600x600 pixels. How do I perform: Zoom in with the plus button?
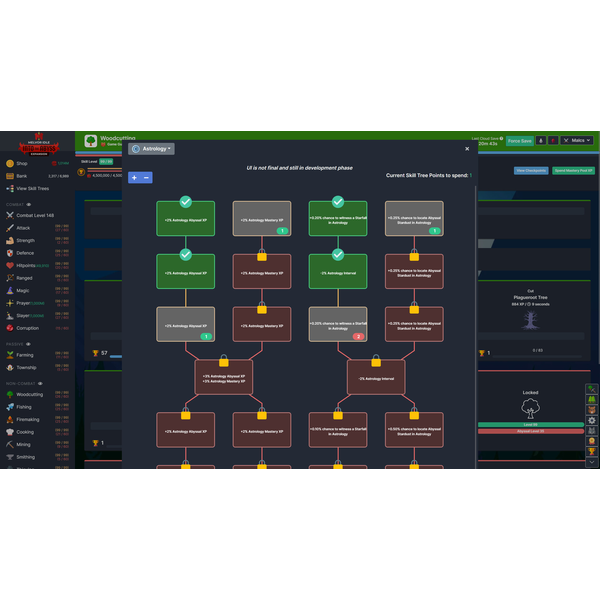(x=134, y=177)
